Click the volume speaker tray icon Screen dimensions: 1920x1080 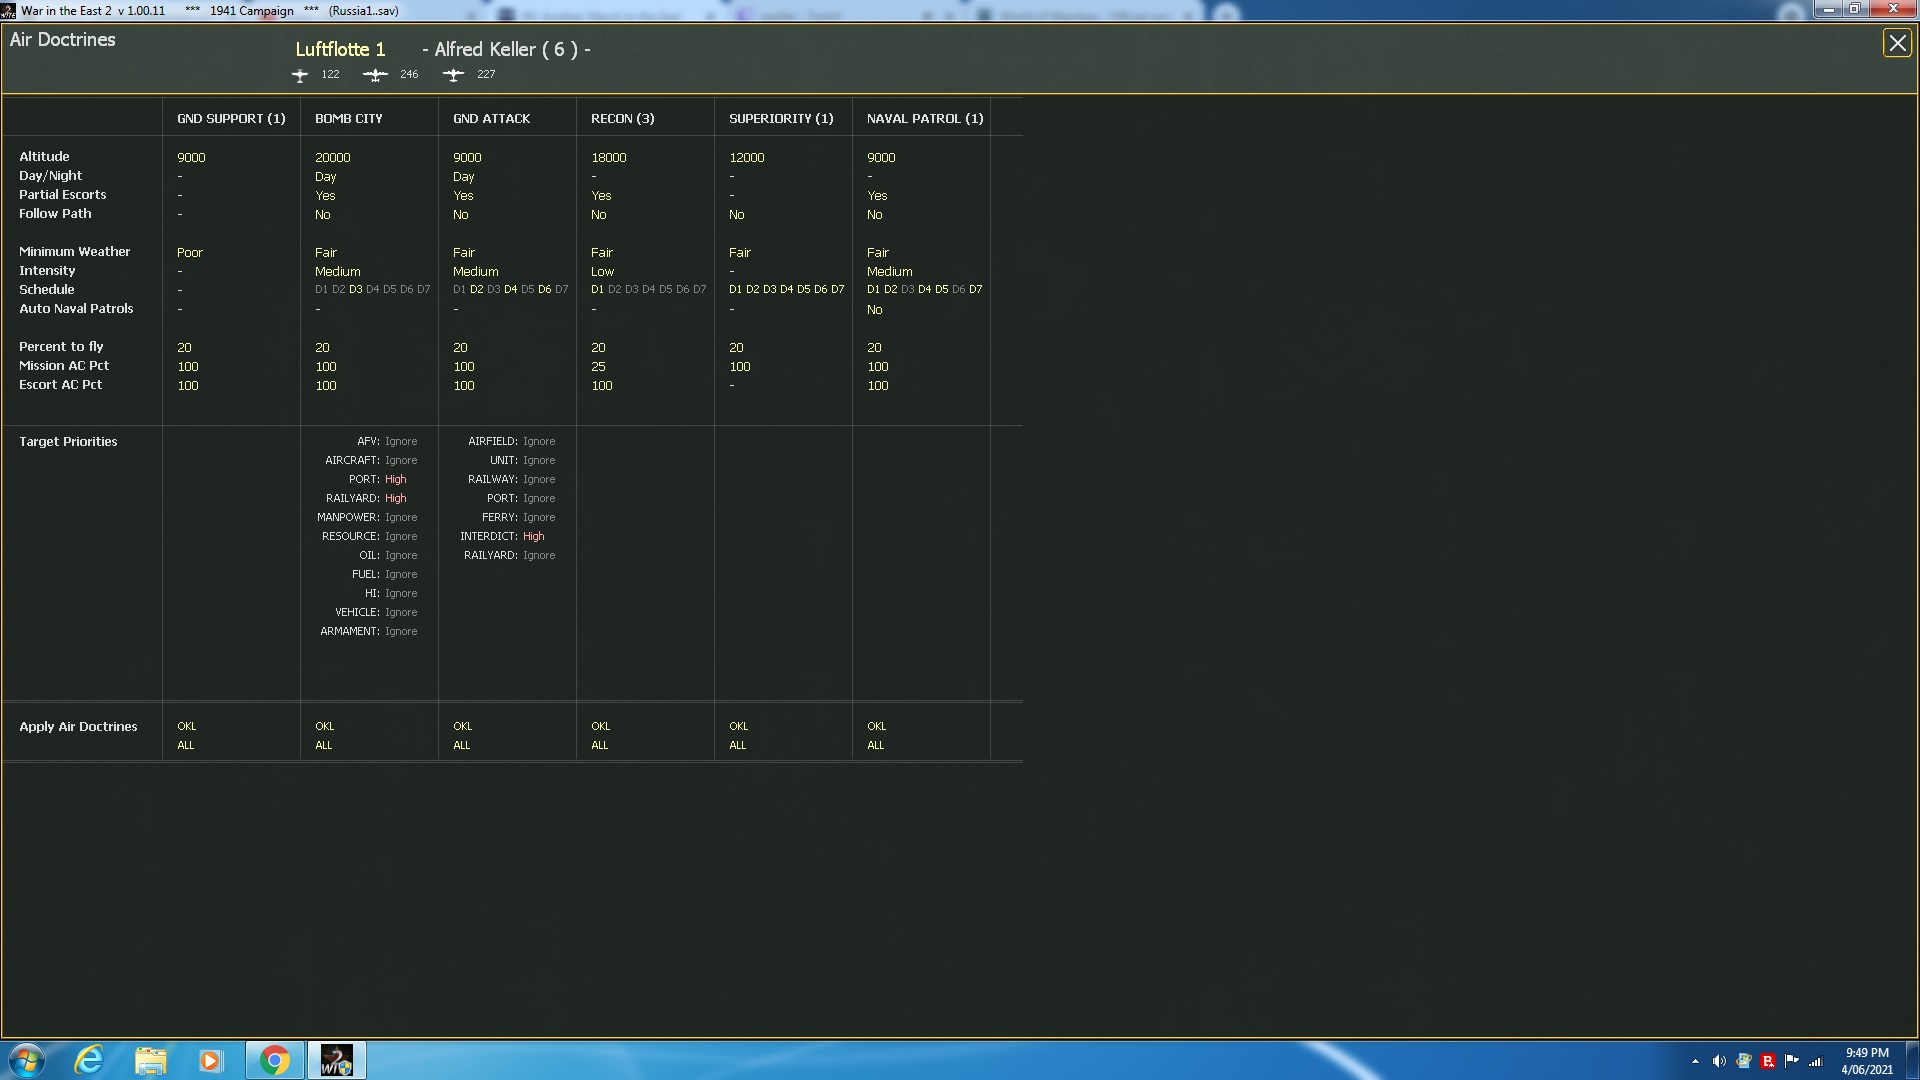click(x=1718, y=1061)
